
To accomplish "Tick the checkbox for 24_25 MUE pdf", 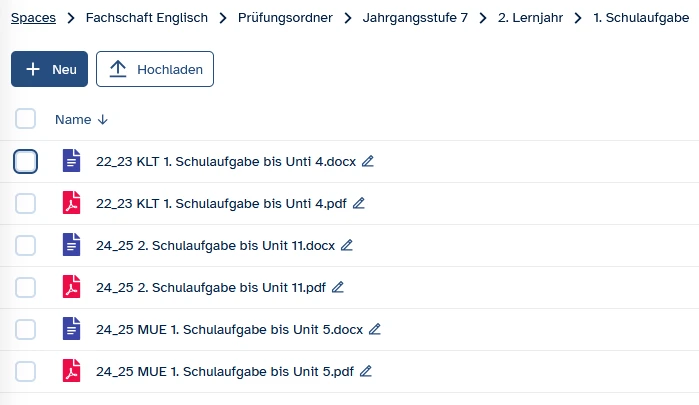I will 26,371.
